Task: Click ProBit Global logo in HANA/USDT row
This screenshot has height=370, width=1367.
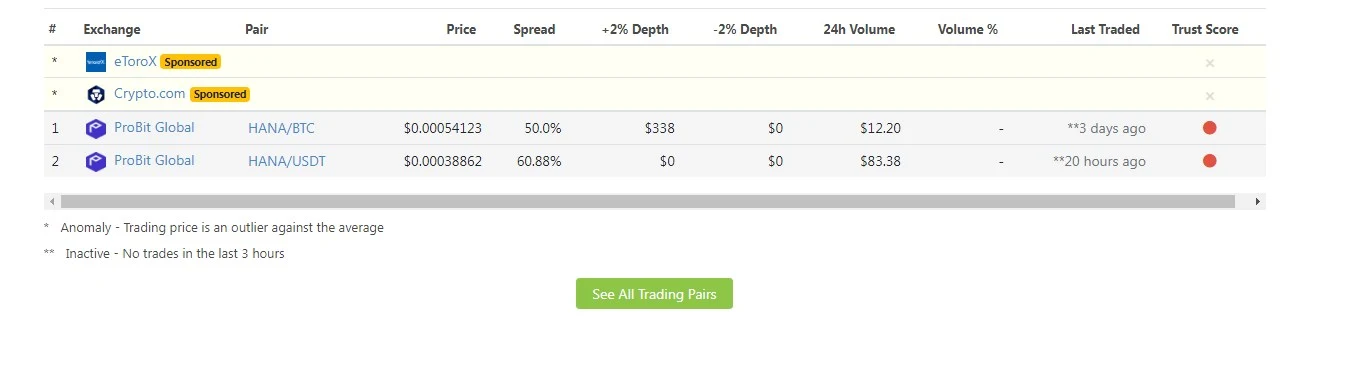Action: [x=96, y=161]
